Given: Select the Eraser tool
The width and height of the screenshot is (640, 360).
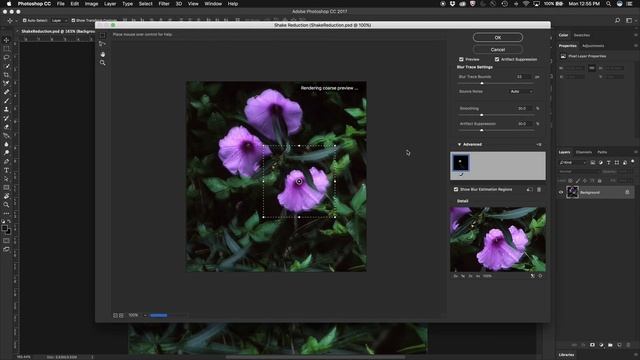Looking at the screenshot, I should pyautogui.click(x=6, y=127).
